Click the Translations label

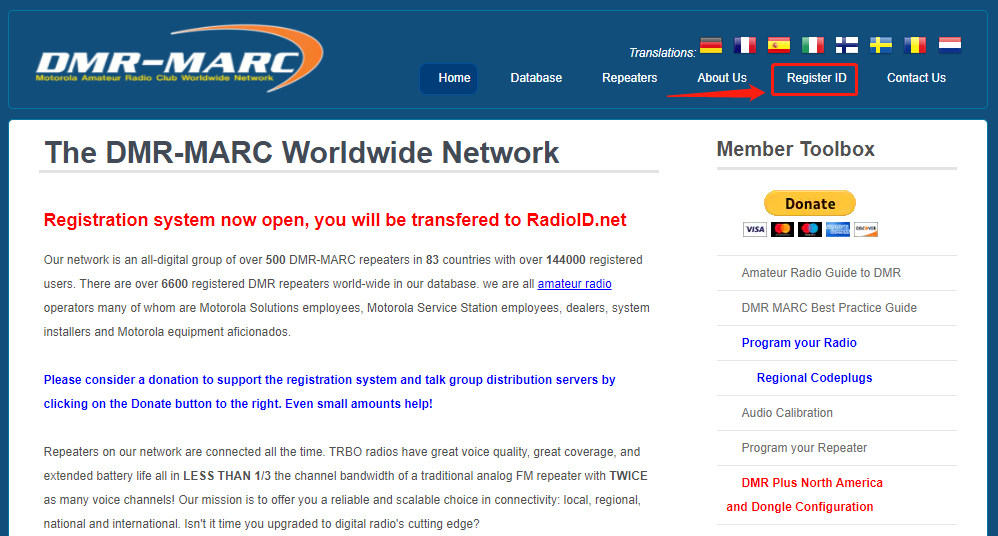662,53
